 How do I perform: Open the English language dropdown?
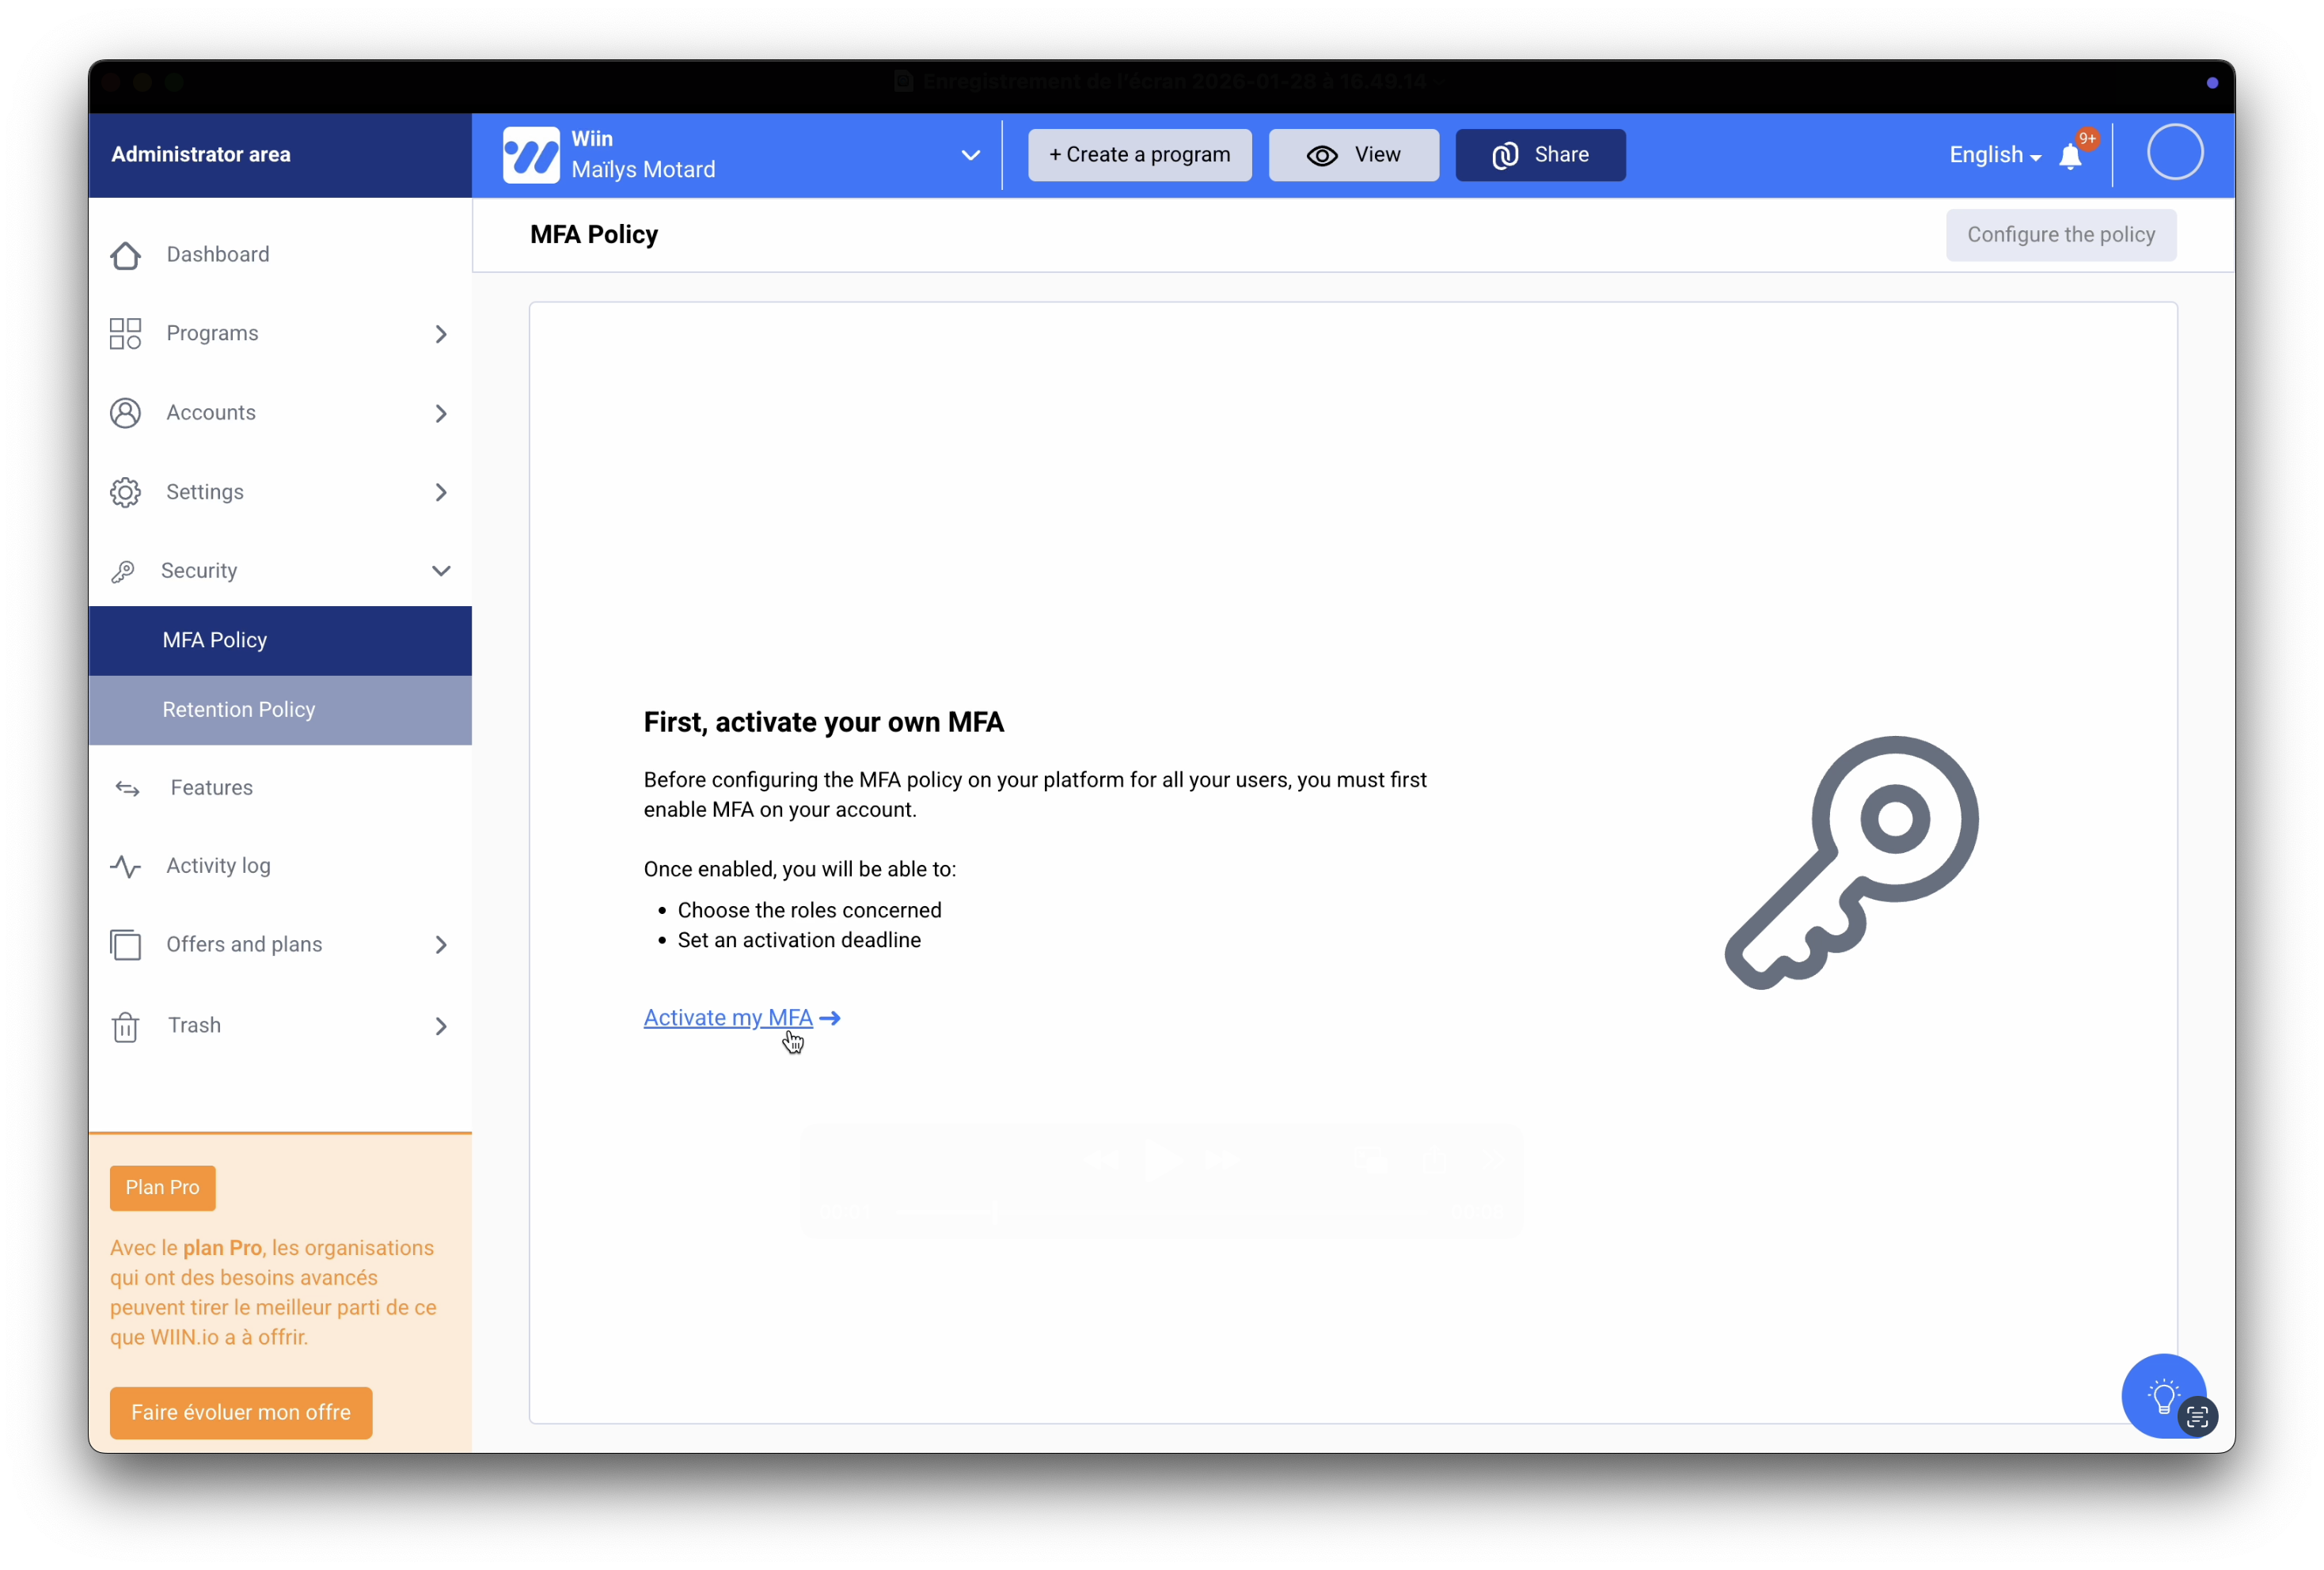pos(1994,155)
